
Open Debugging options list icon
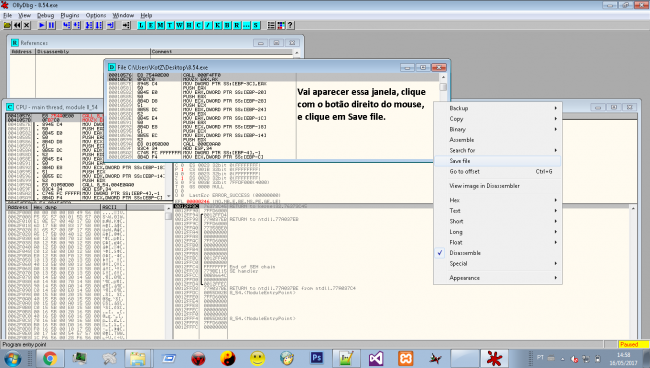pyautogui.click(x=271, y=25)
